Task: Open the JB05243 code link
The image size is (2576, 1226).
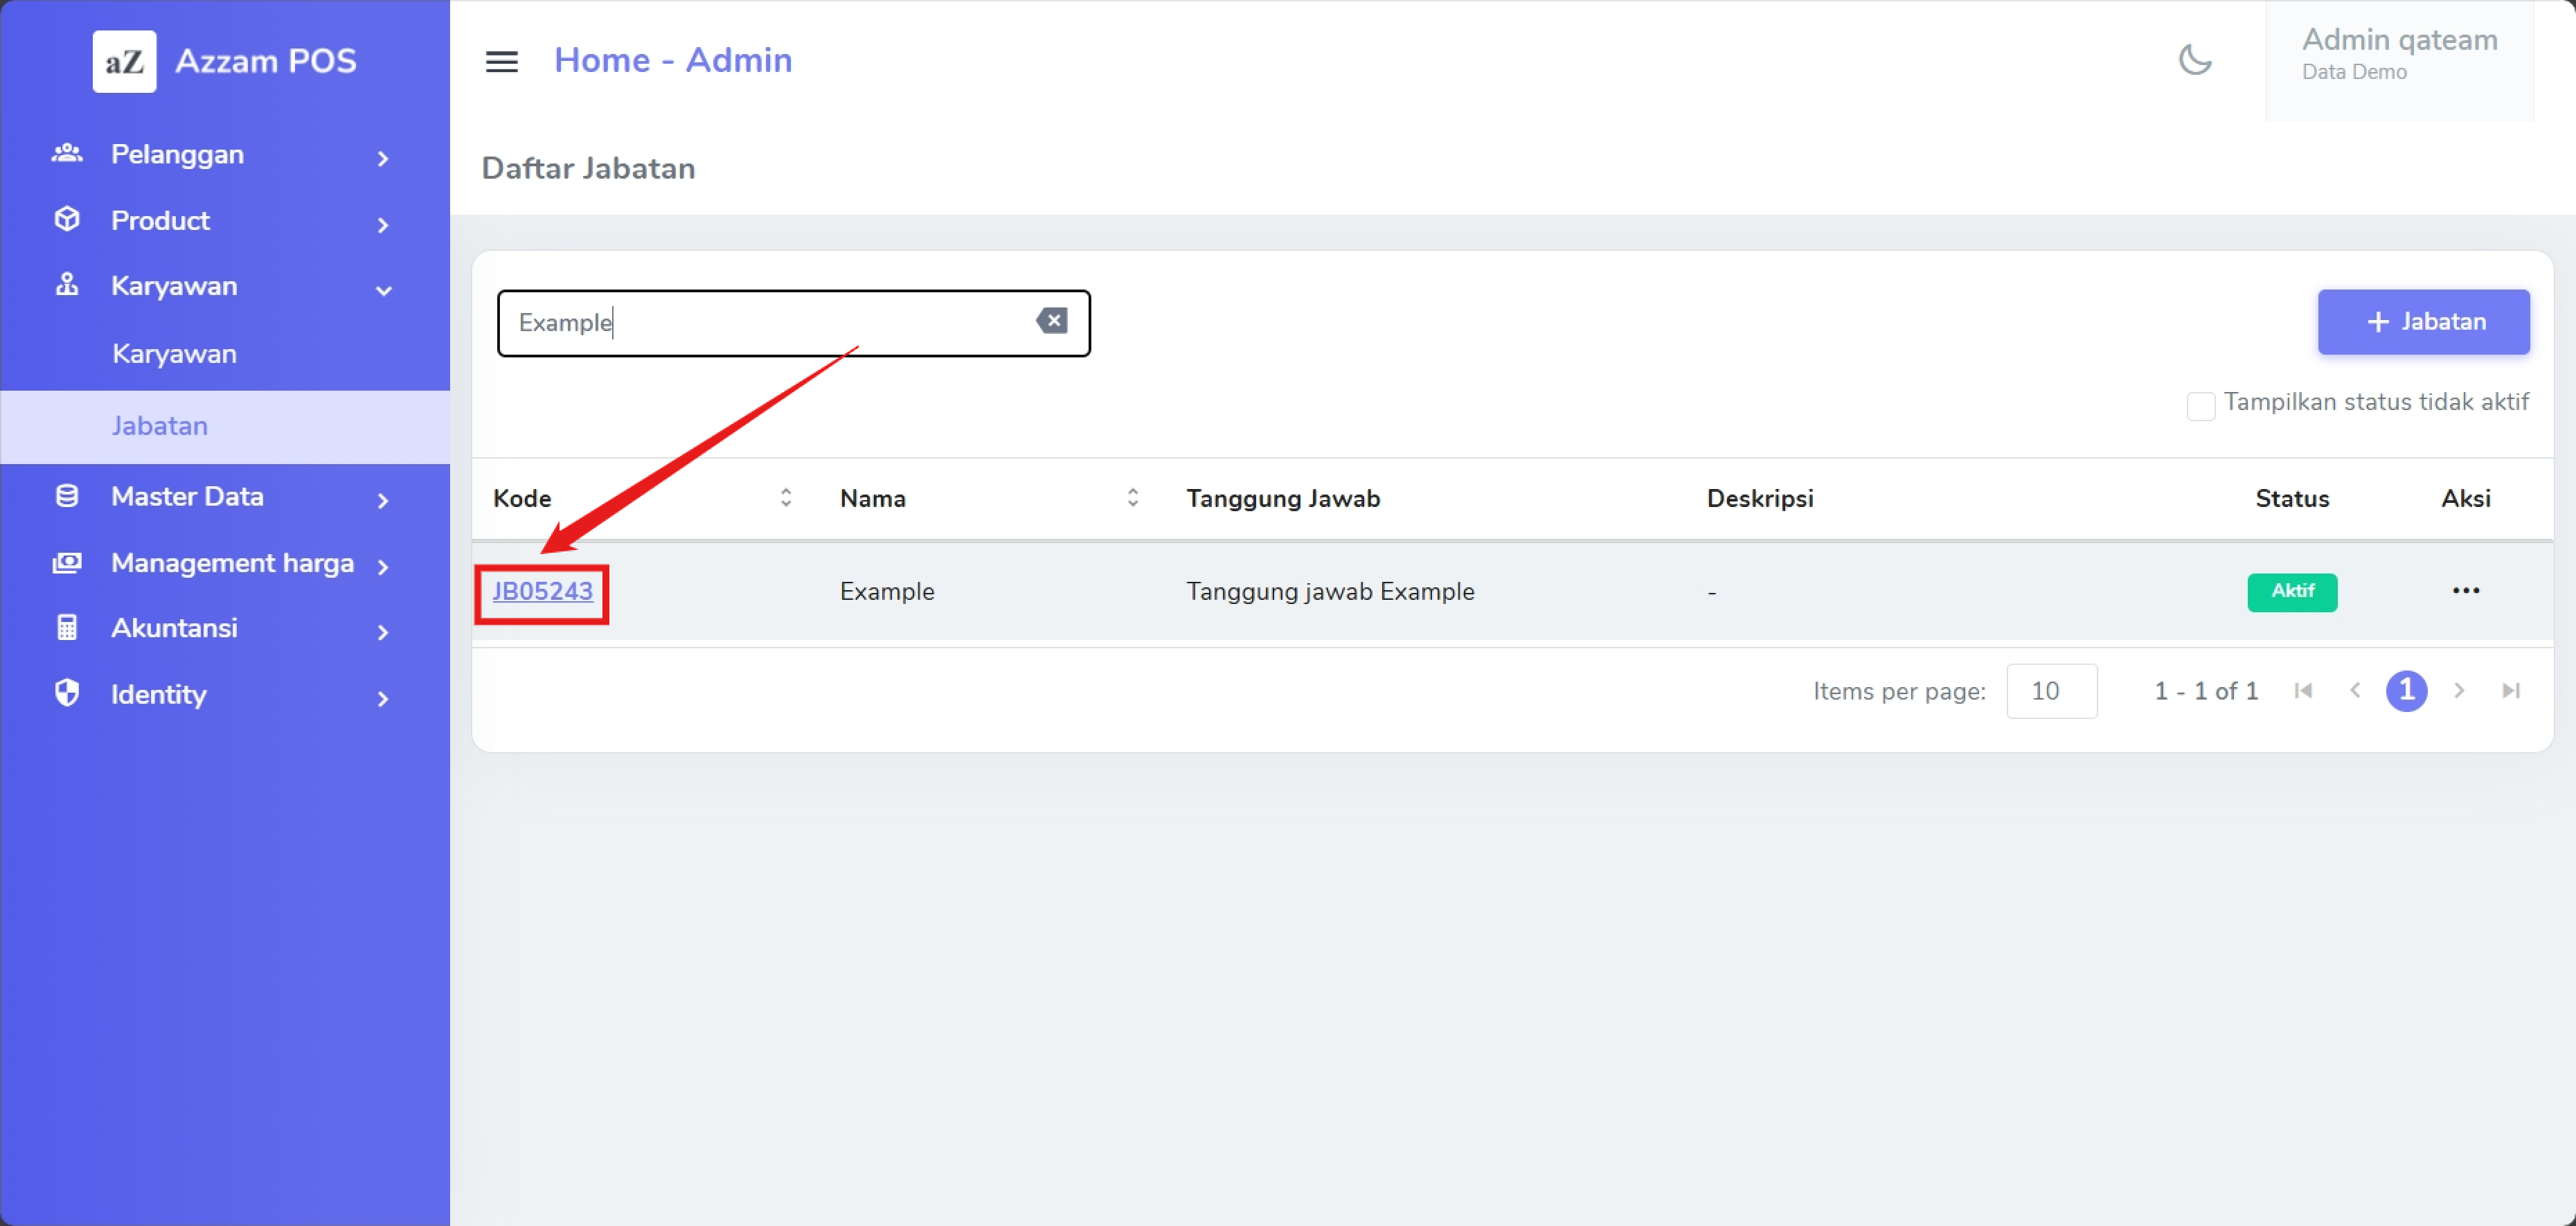Action: pos(542,592)
